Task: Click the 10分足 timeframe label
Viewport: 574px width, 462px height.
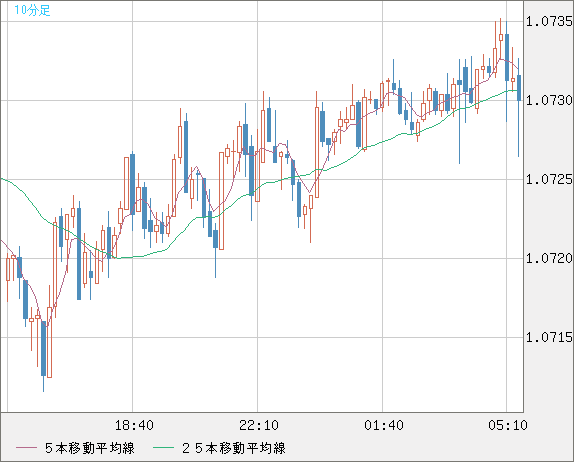Action: pyautogui.click(x=32, y=10)
